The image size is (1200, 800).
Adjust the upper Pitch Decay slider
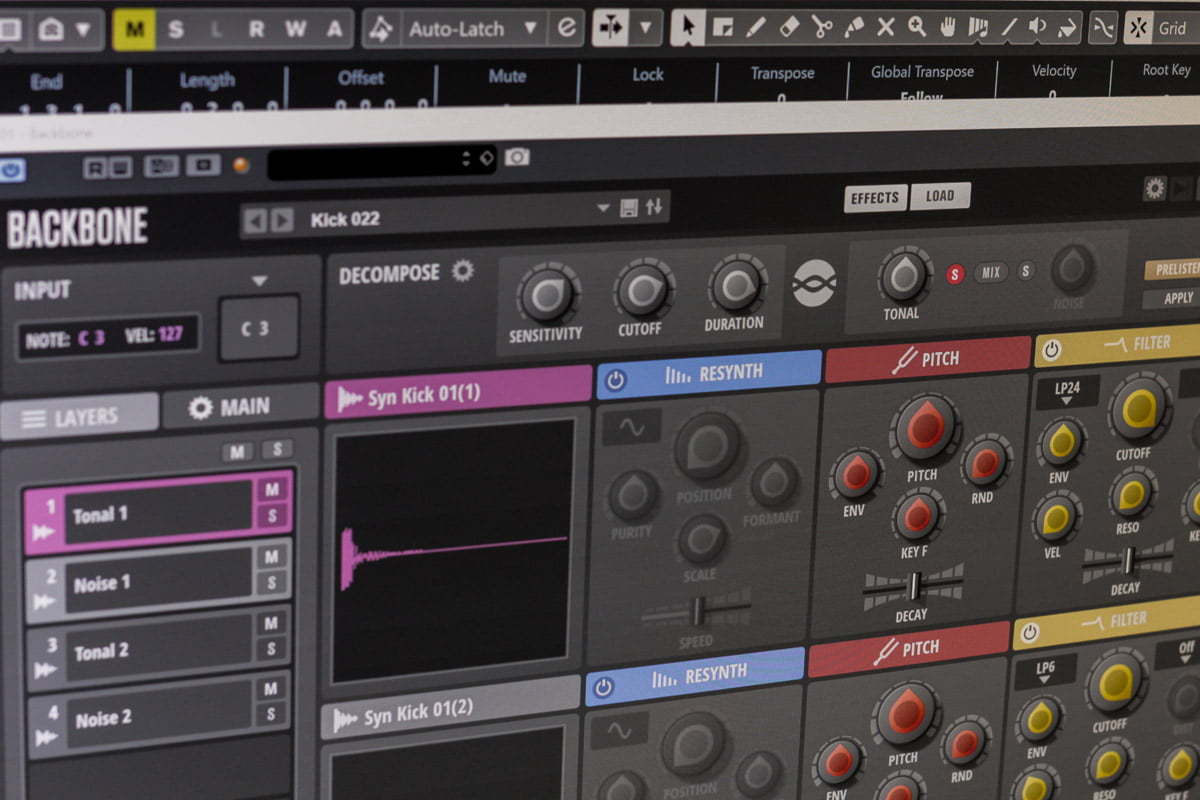click(x=913, y=584)
